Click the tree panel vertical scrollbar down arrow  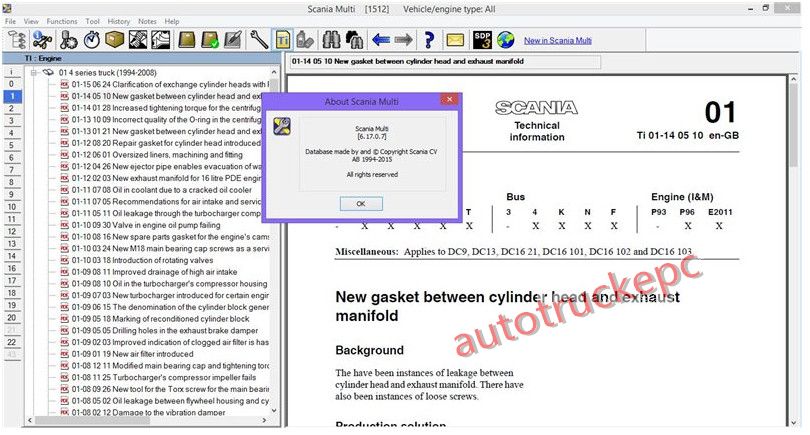pyautogui.click(x=274, y=411)
